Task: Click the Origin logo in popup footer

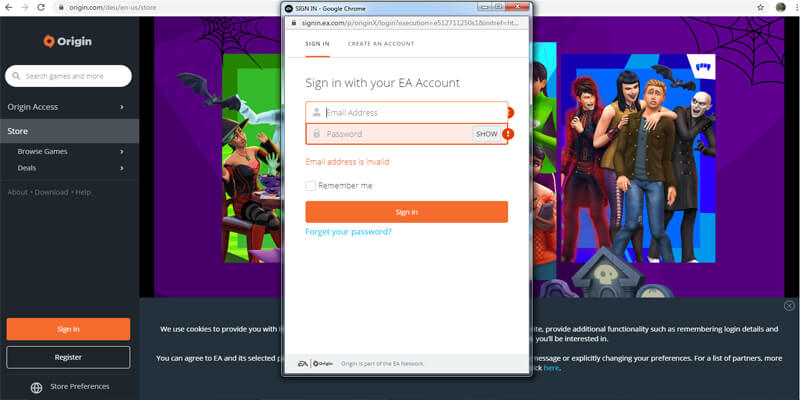Action: point(323,363)
